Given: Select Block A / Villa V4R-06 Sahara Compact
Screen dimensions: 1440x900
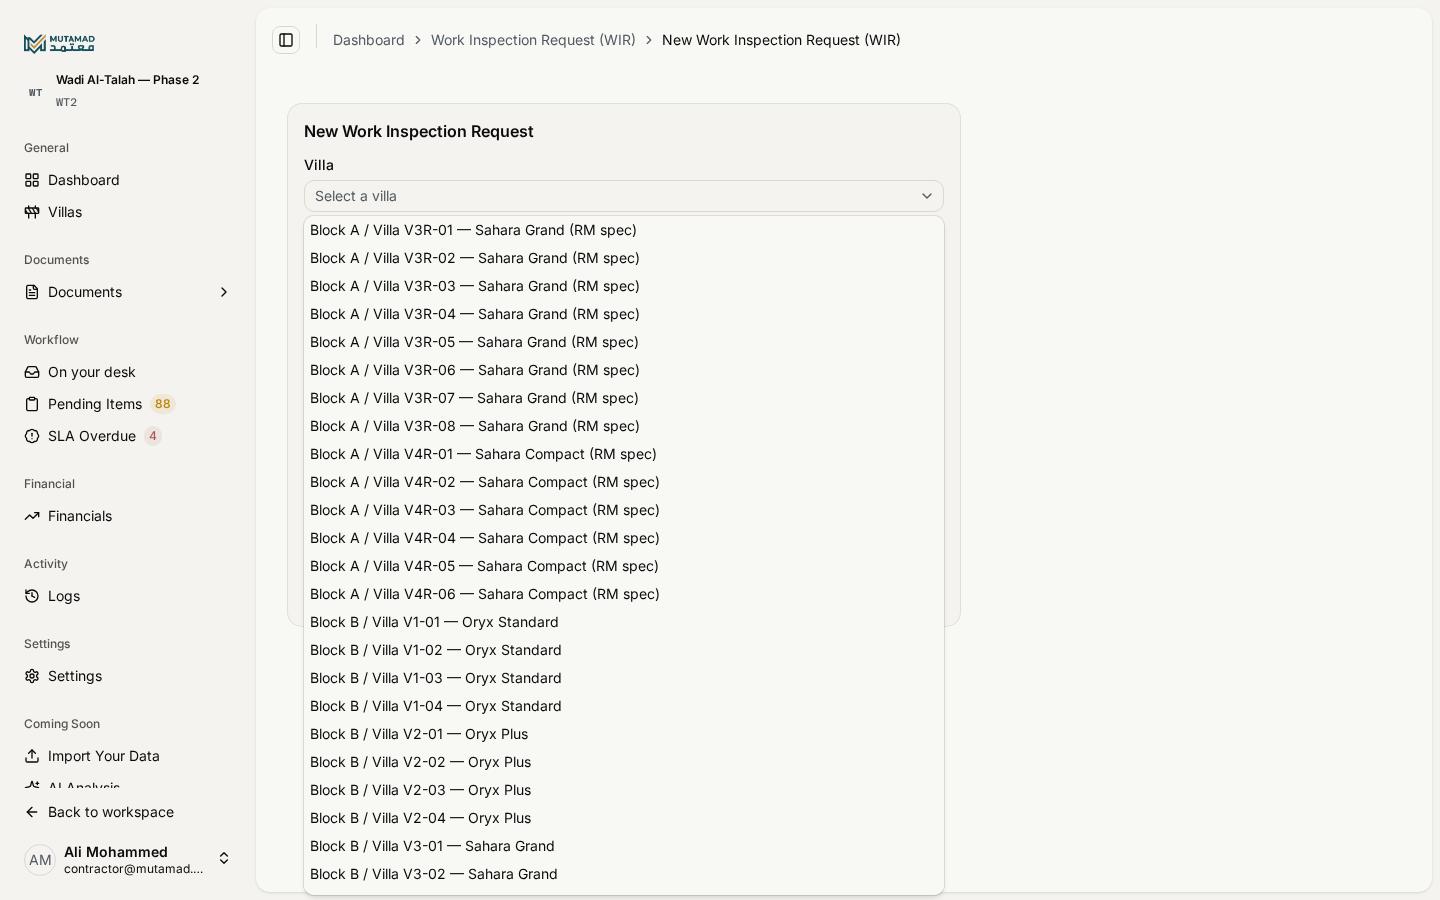Looking at the screenshot, I should point(624,594).
